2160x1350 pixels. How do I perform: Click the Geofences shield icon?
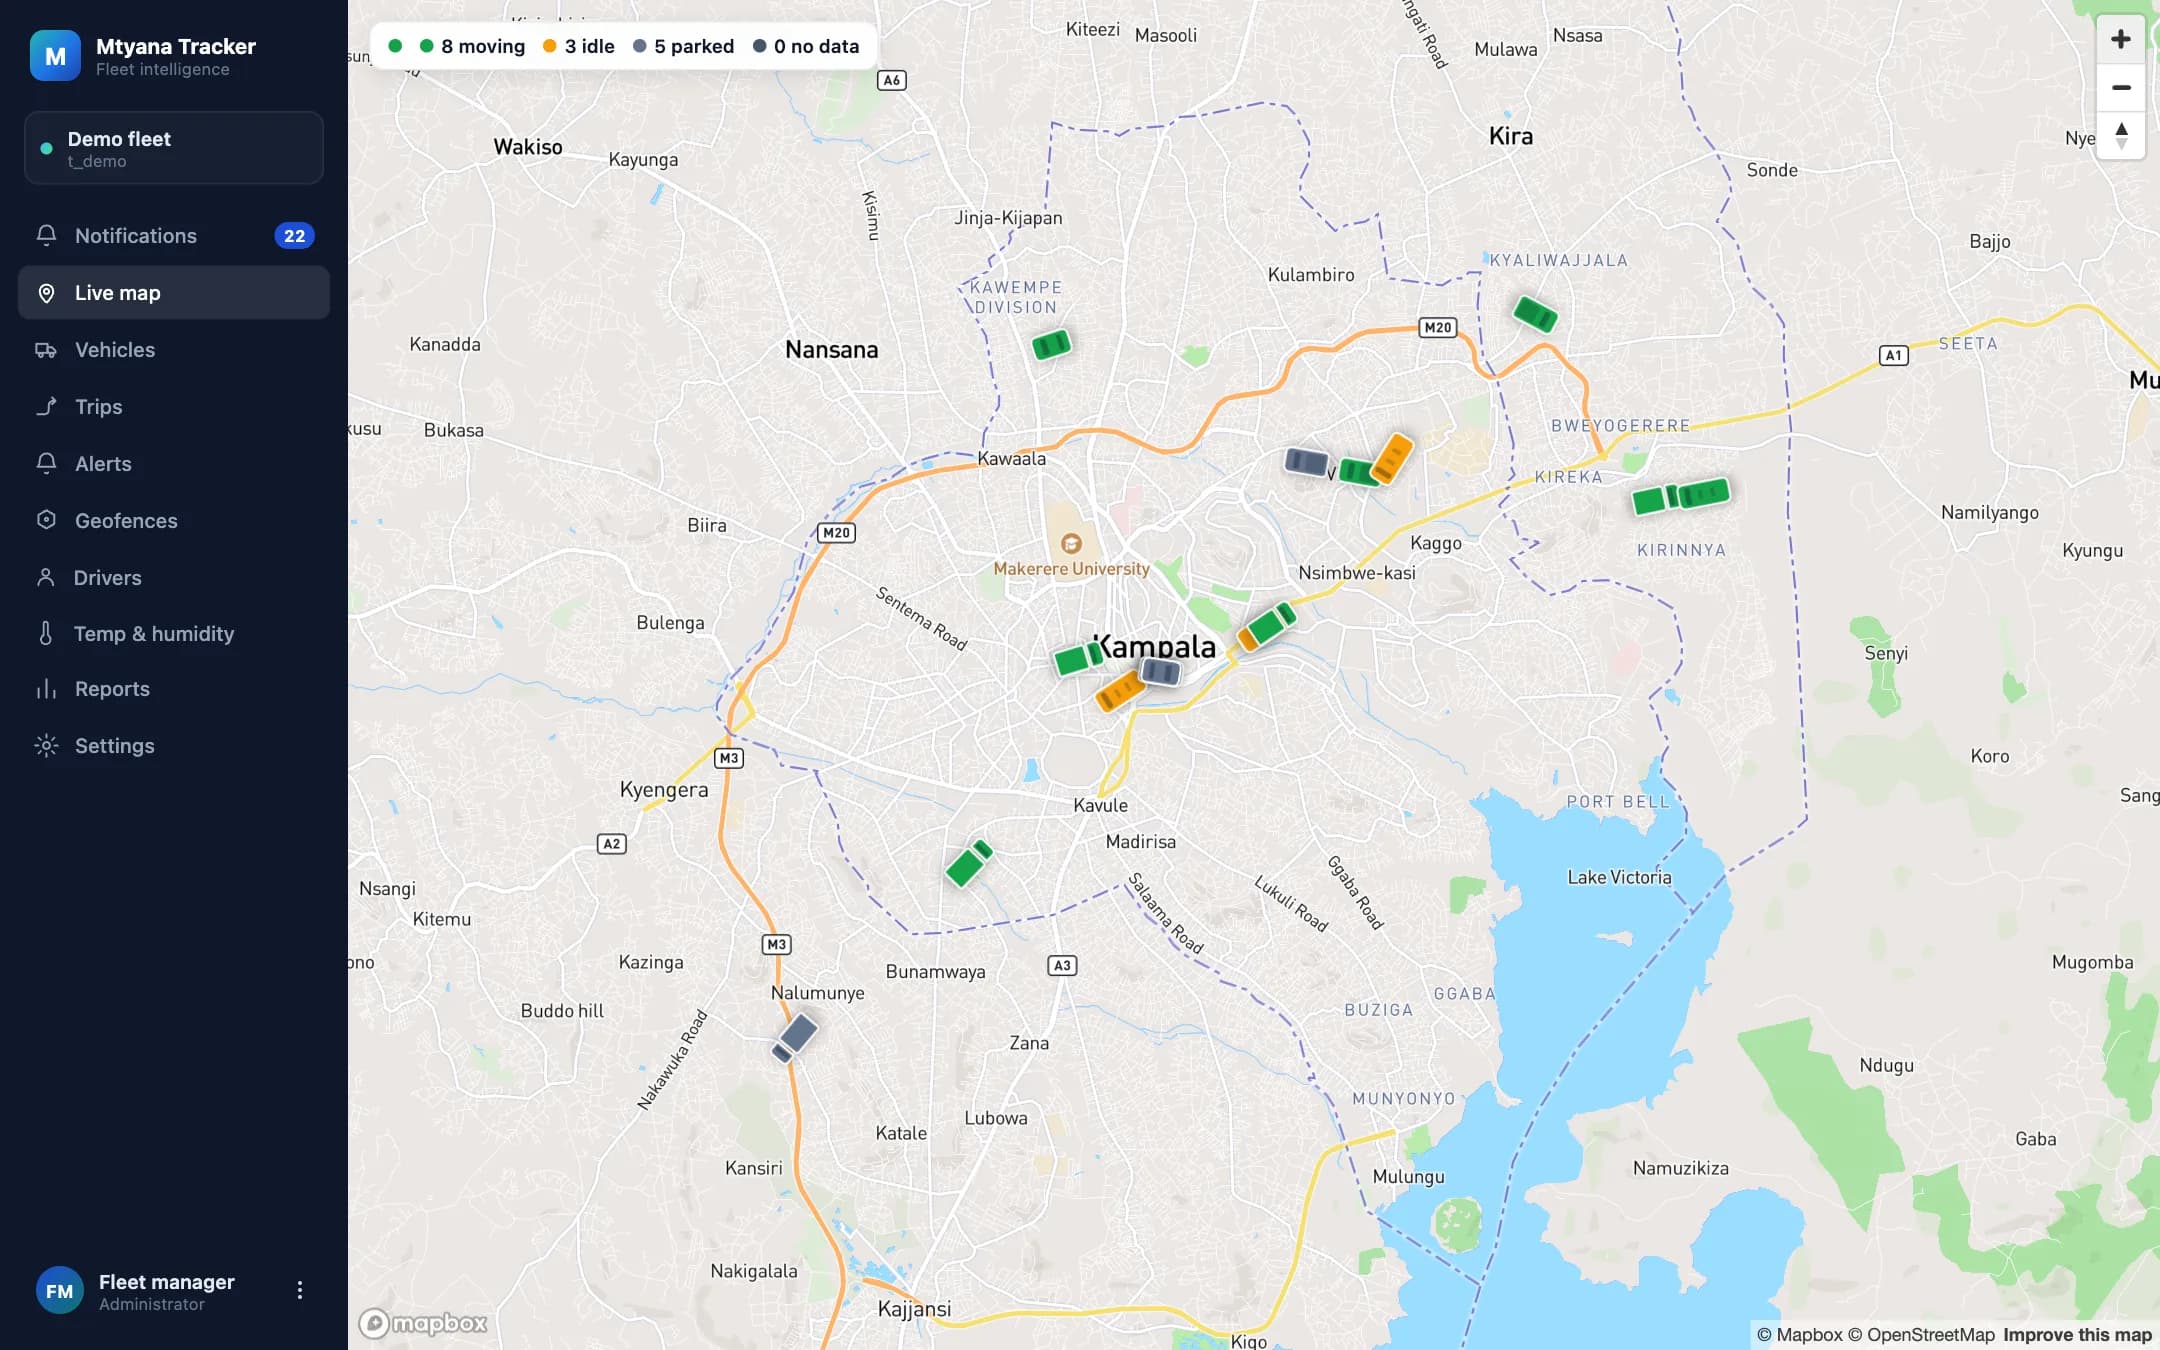[46, 520]
